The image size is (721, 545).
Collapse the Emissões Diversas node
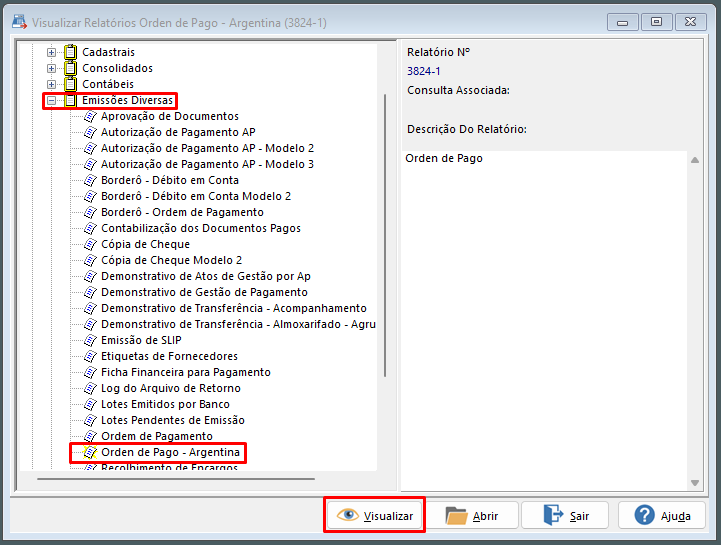click(52, 100)
